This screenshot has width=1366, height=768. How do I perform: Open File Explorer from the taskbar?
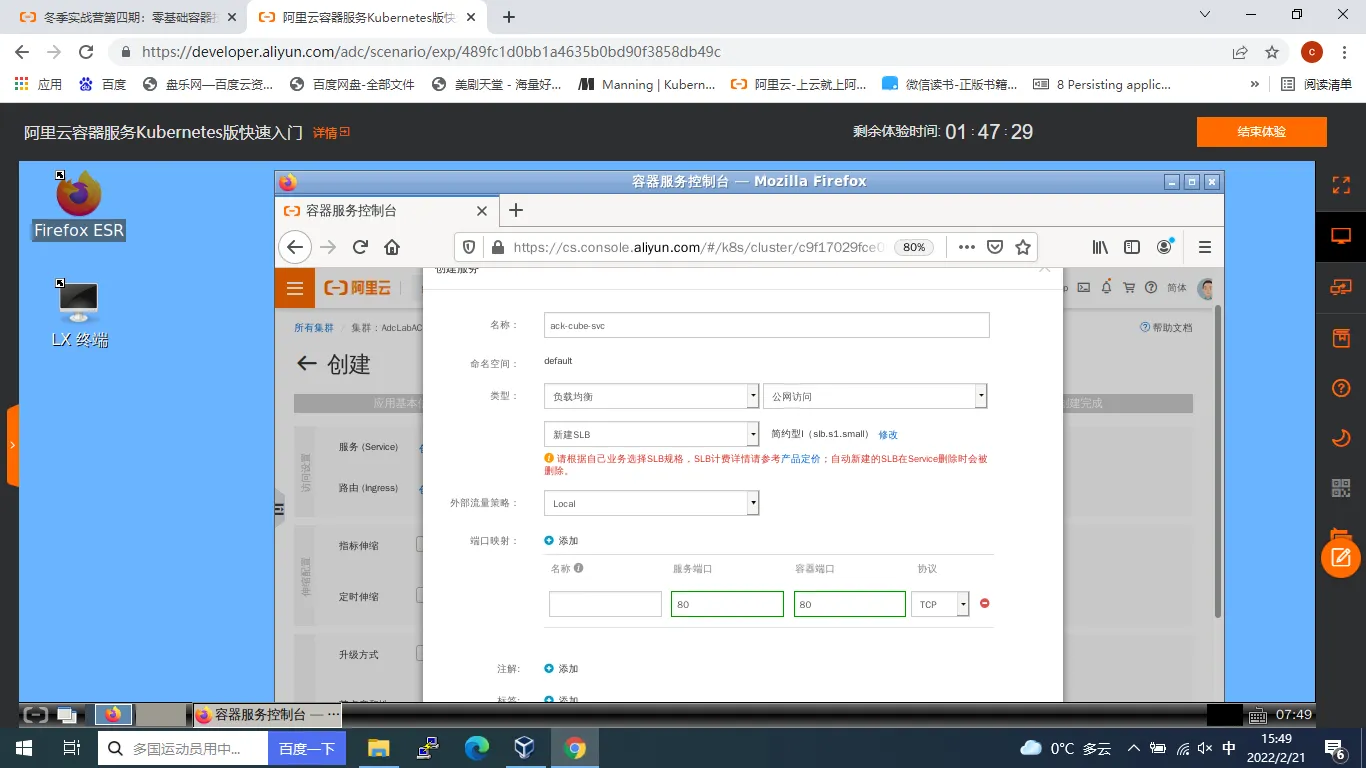(378, 748)
